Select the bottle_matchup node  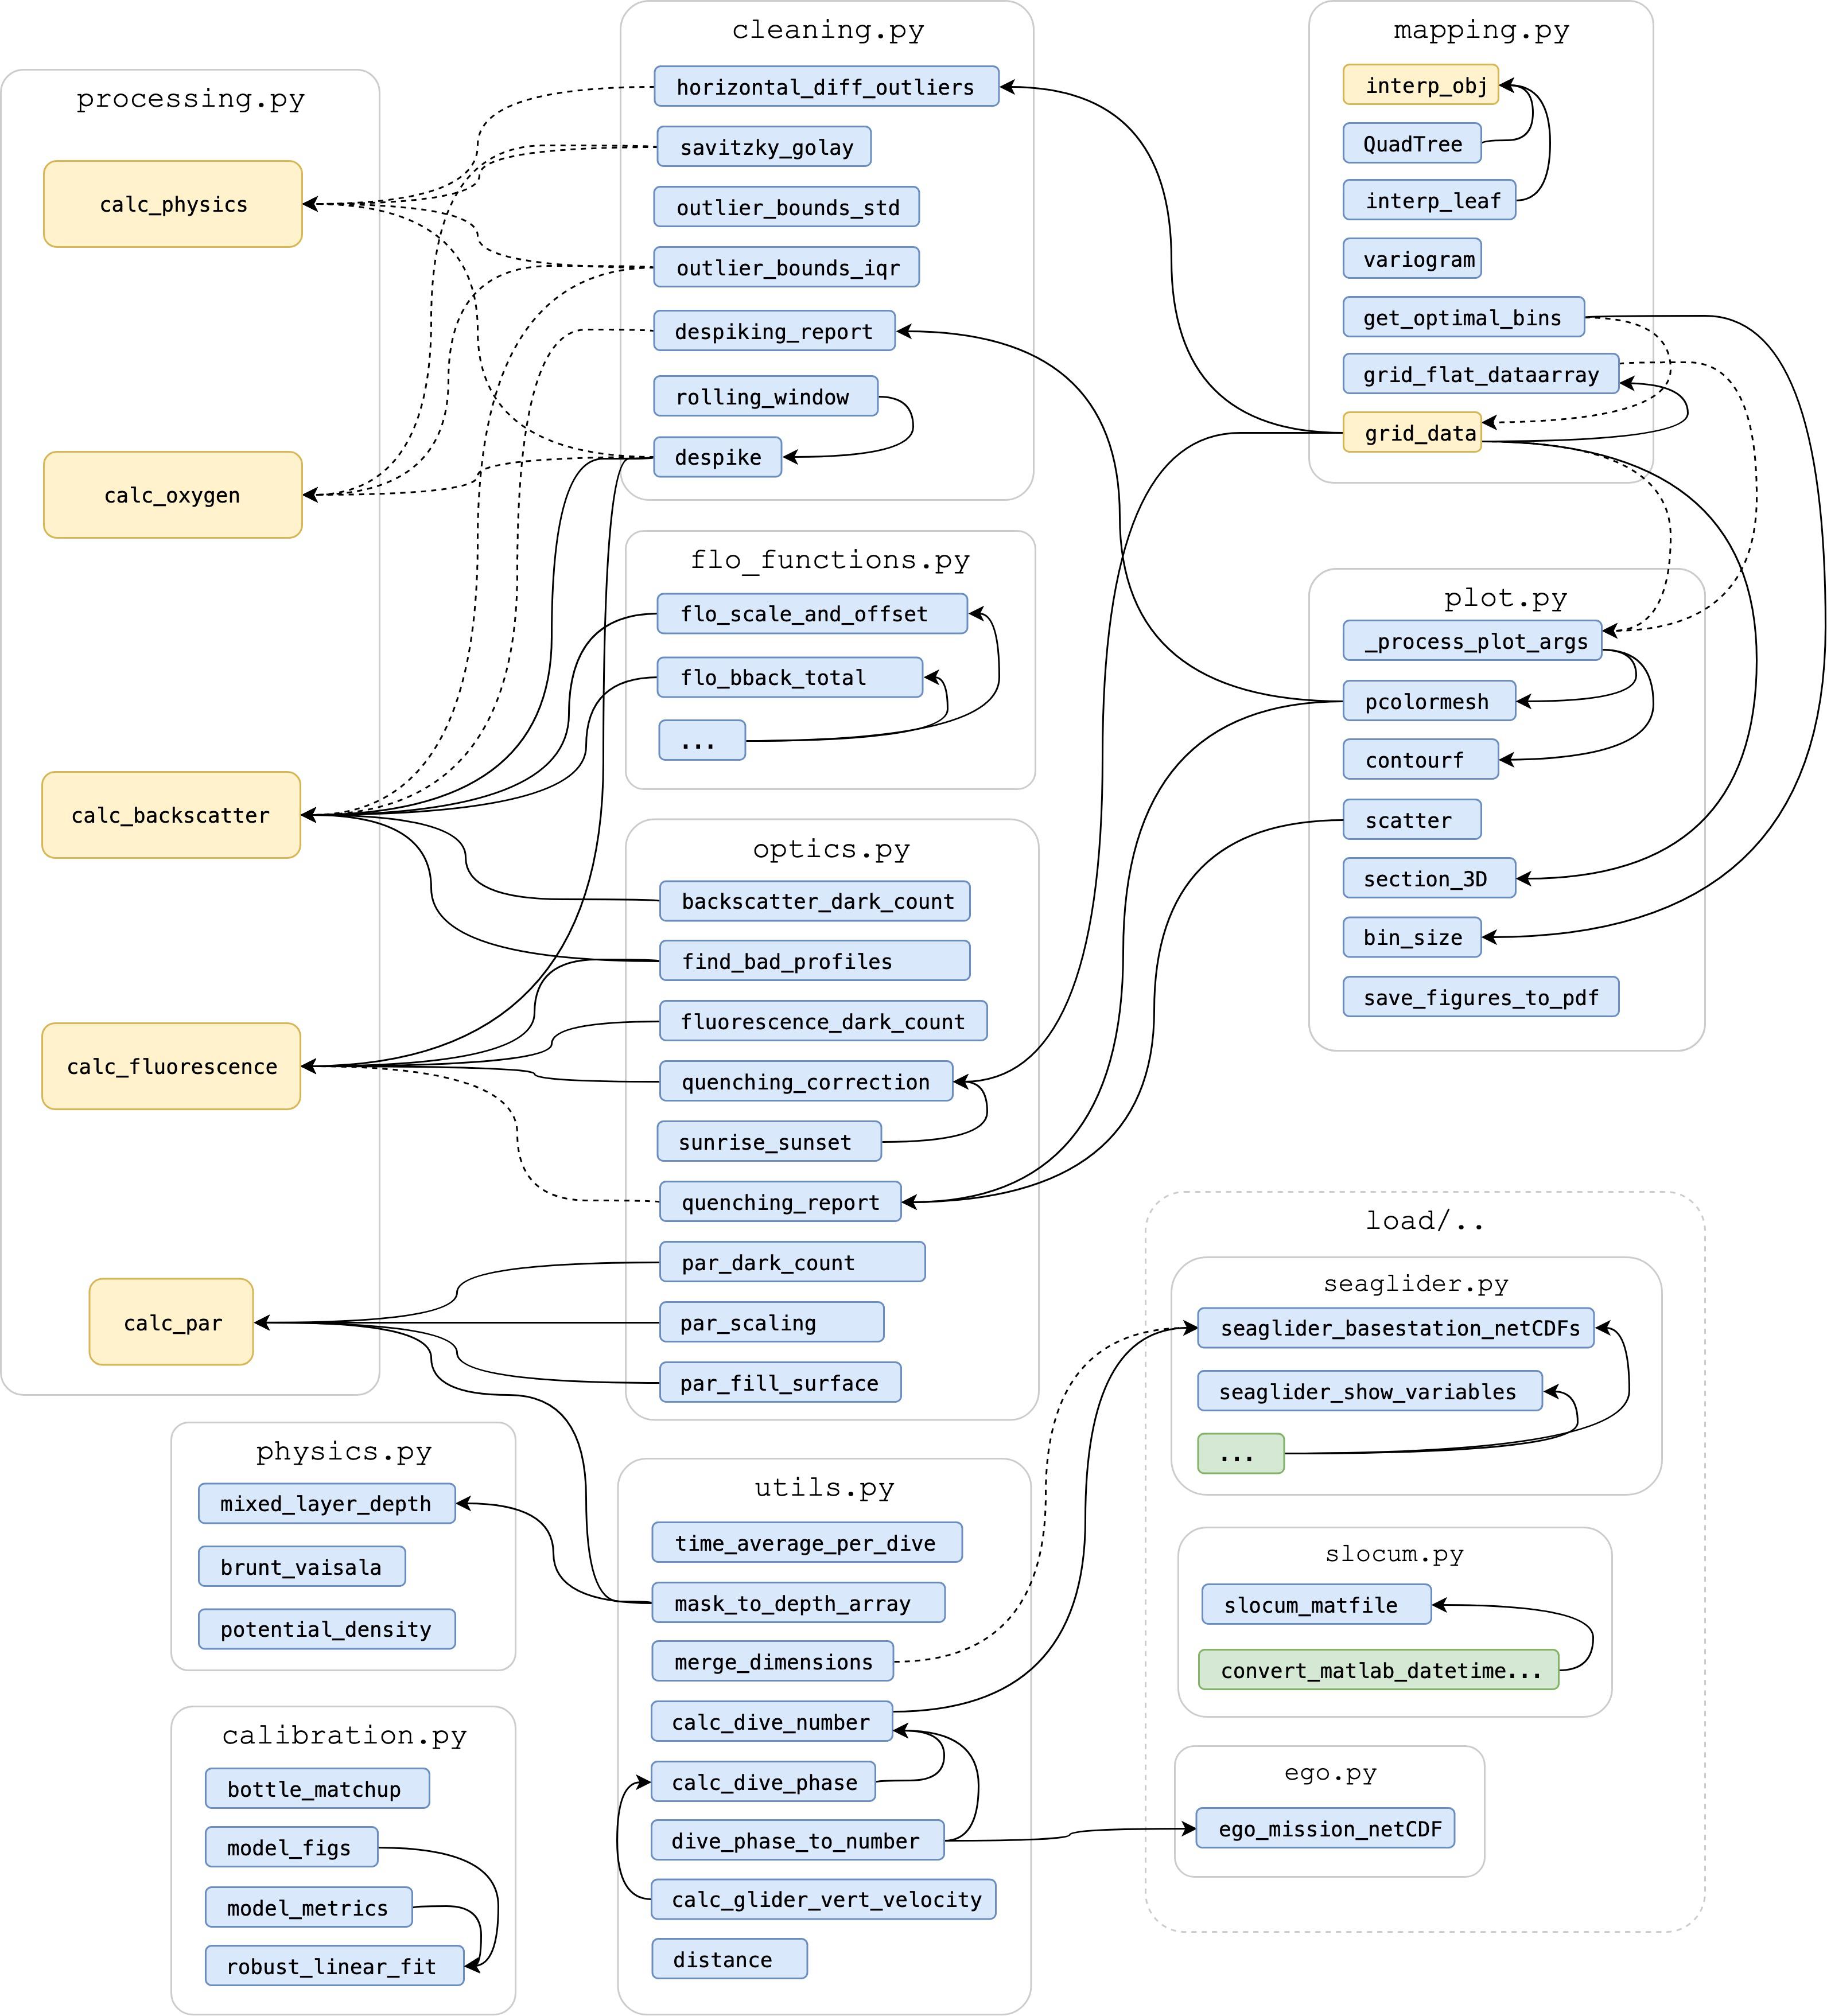[x=318, y=1788]
